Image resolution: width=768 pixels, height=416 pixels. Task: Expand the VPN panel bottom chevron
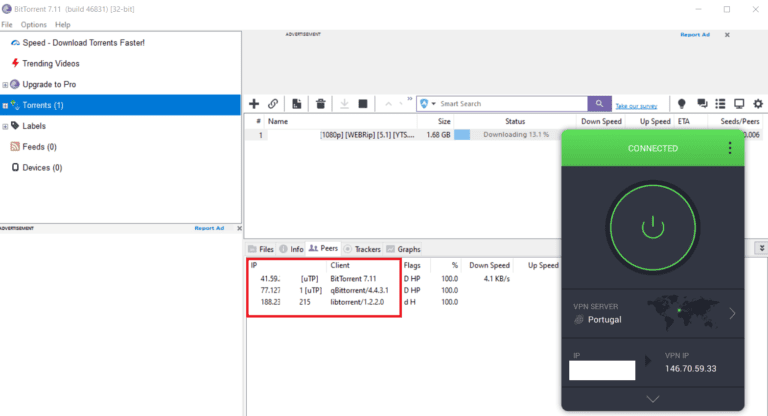click(652, 399)
